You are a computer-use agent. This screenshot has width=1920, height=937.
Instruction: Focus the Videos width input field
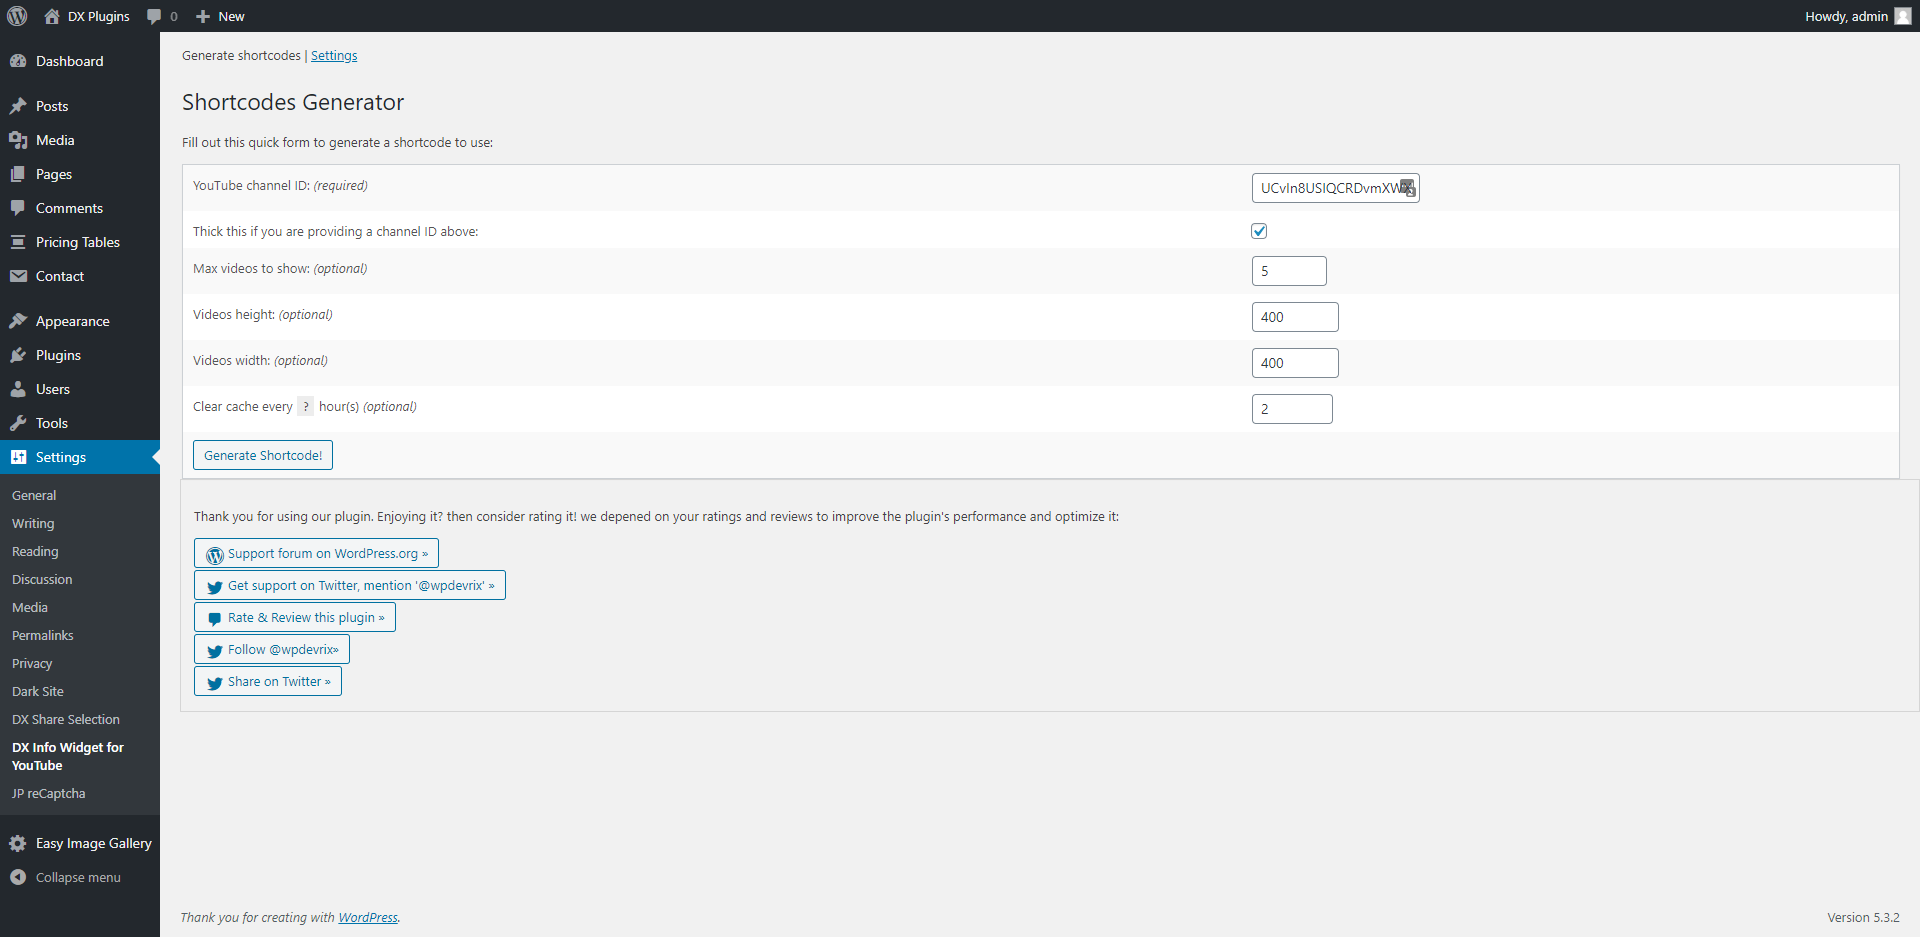point(1295,363)
